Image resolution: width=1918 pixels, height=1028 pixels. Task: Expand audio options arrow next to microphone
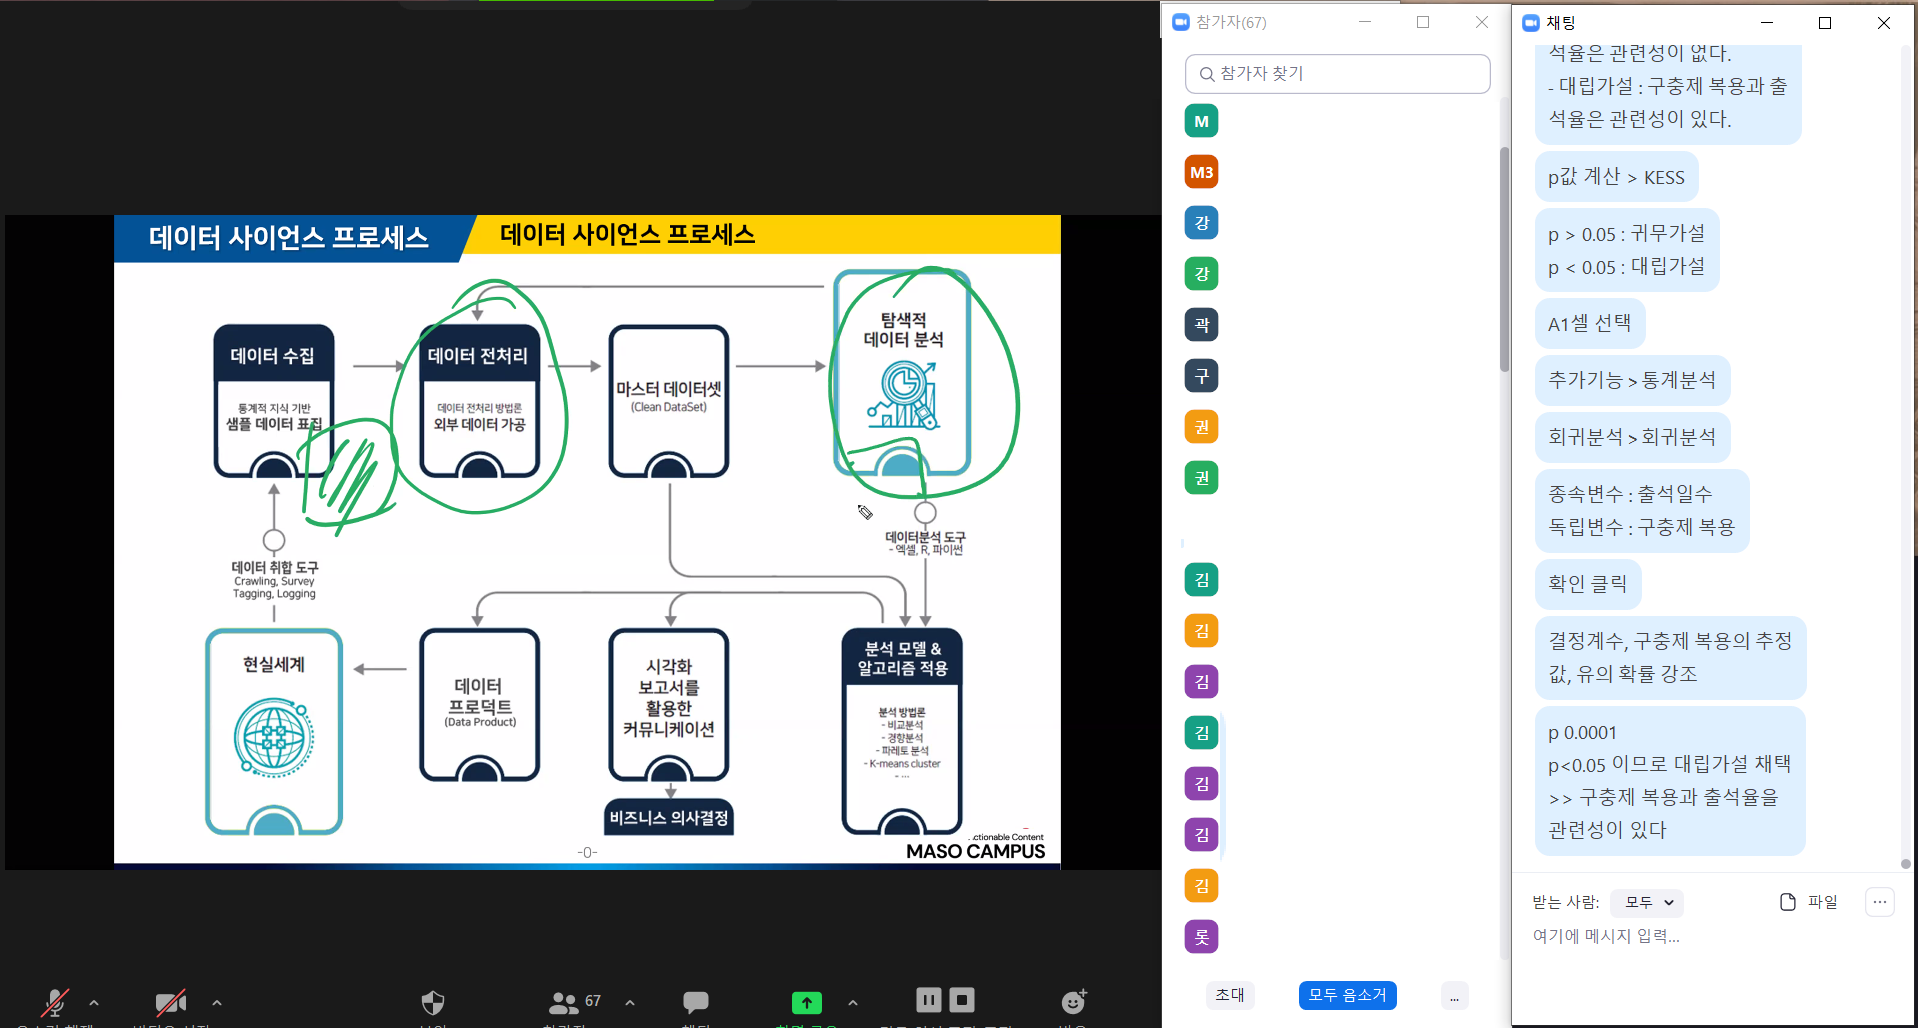(x=94, y=1002)
